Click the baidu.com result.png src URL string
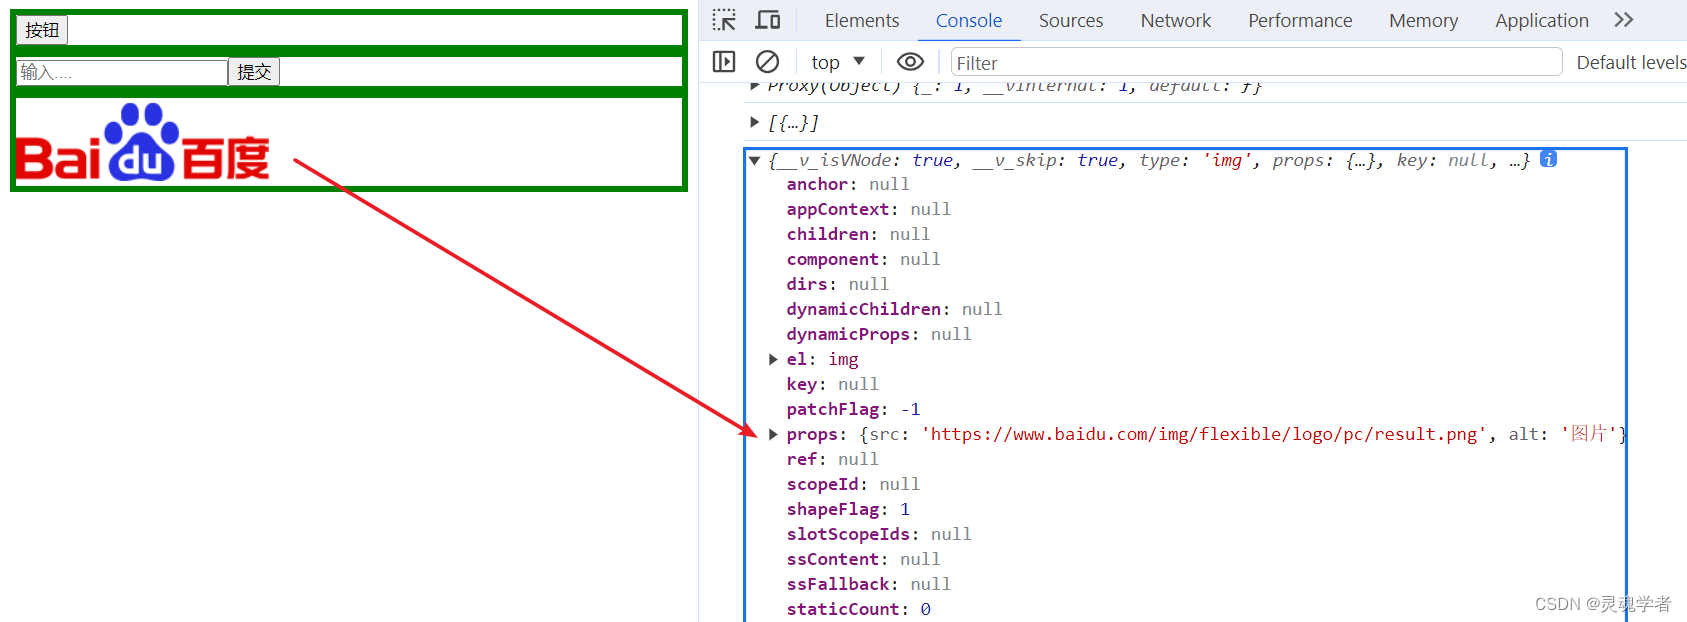Viewport: 1687px width, 622px height. click(1204, 434)
